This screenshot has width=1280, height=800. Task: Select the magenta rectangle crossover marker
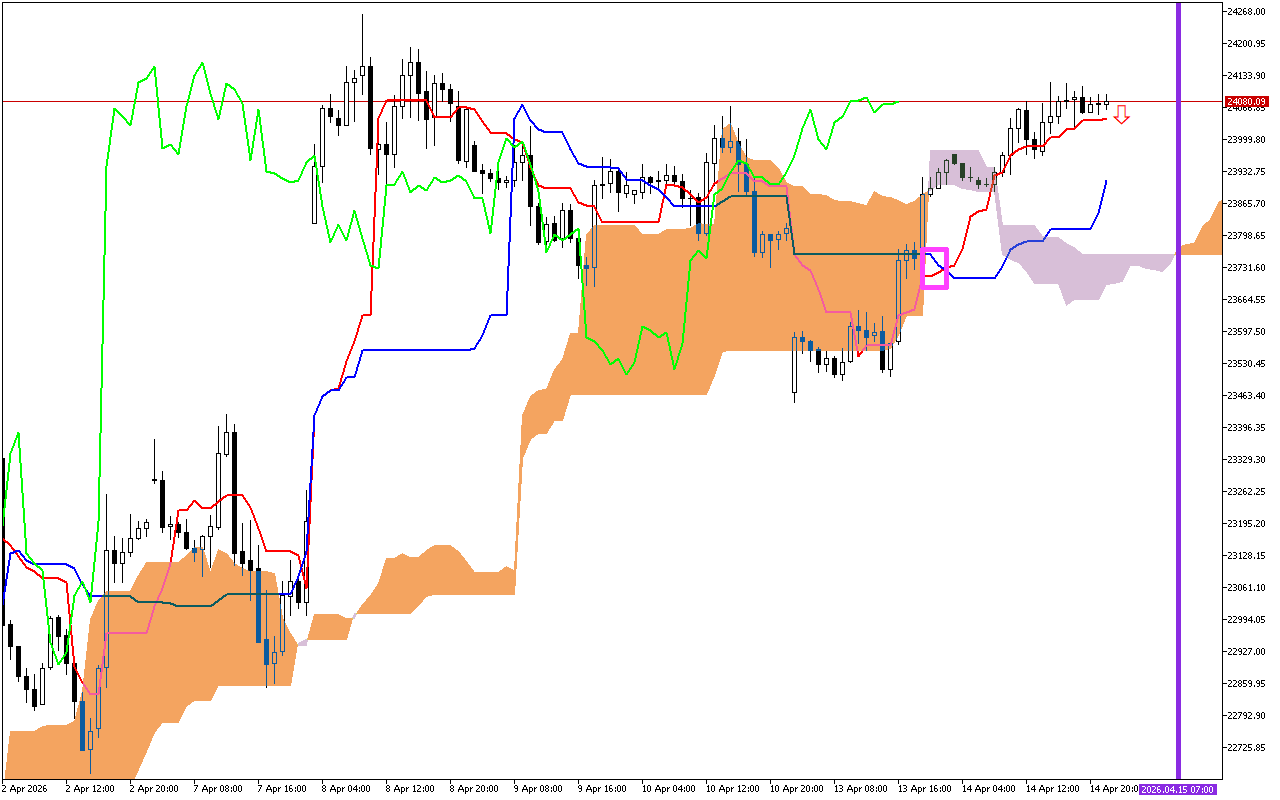pos(934,268)
